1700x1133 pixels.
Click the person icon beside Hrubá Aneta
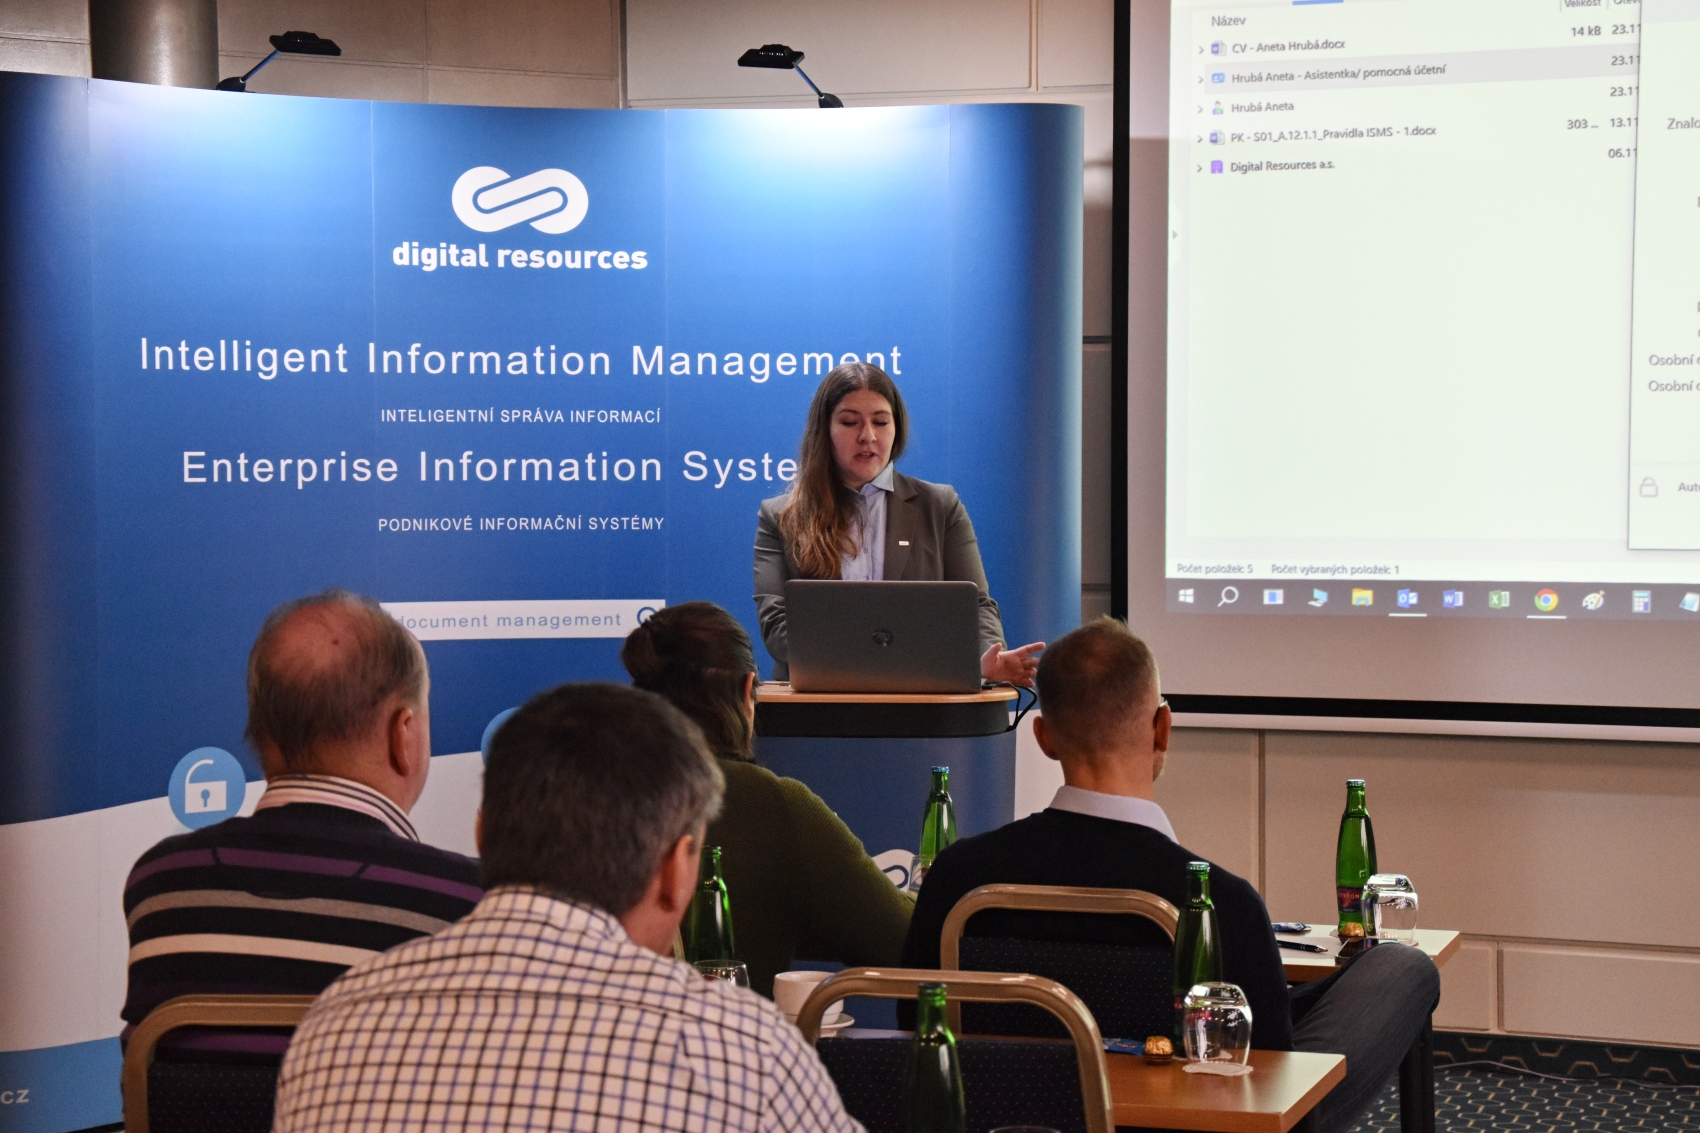point(1218,108)
